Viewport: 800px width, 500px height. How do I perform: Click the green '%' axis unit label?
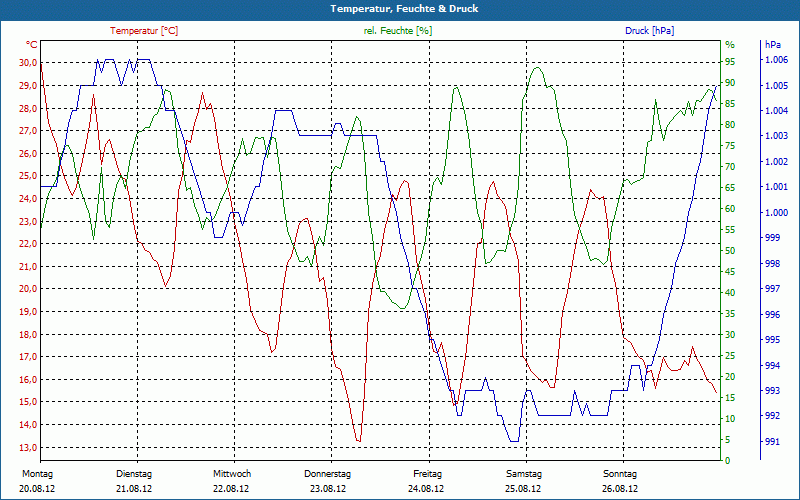click(x=730, y=45)
